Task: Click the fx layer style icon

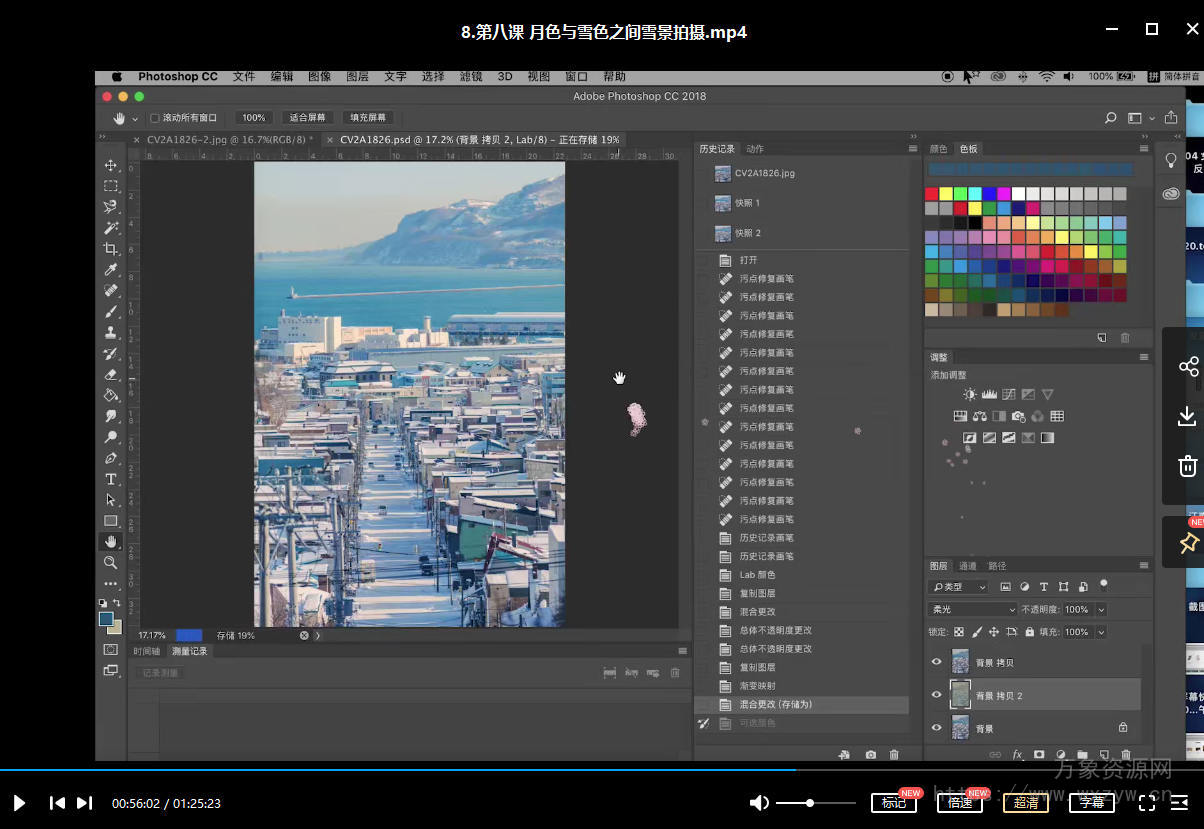Action: pyautogui.click(x=1018, y=754)
